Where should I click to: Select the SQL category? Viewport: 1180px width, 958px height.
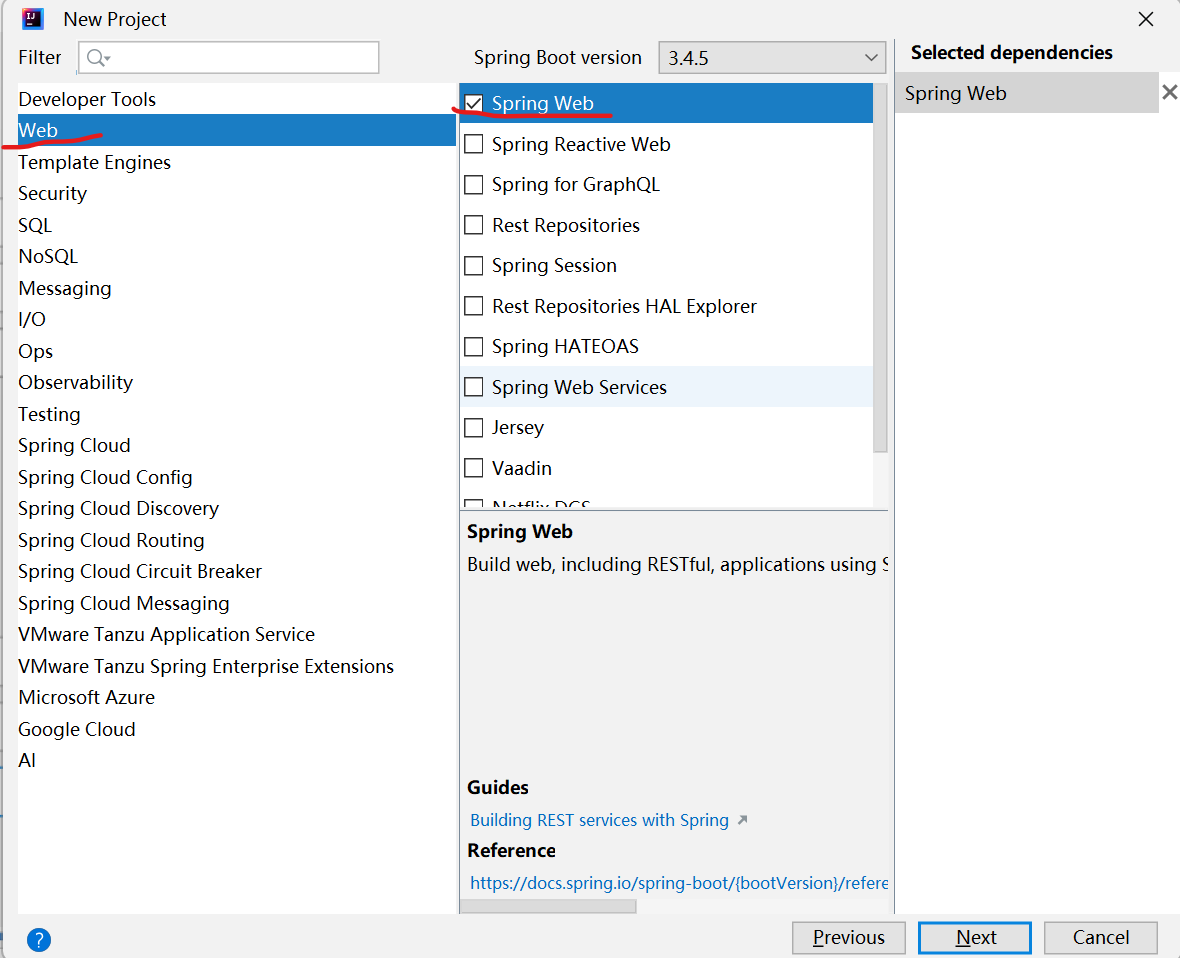tap(236, 225)
